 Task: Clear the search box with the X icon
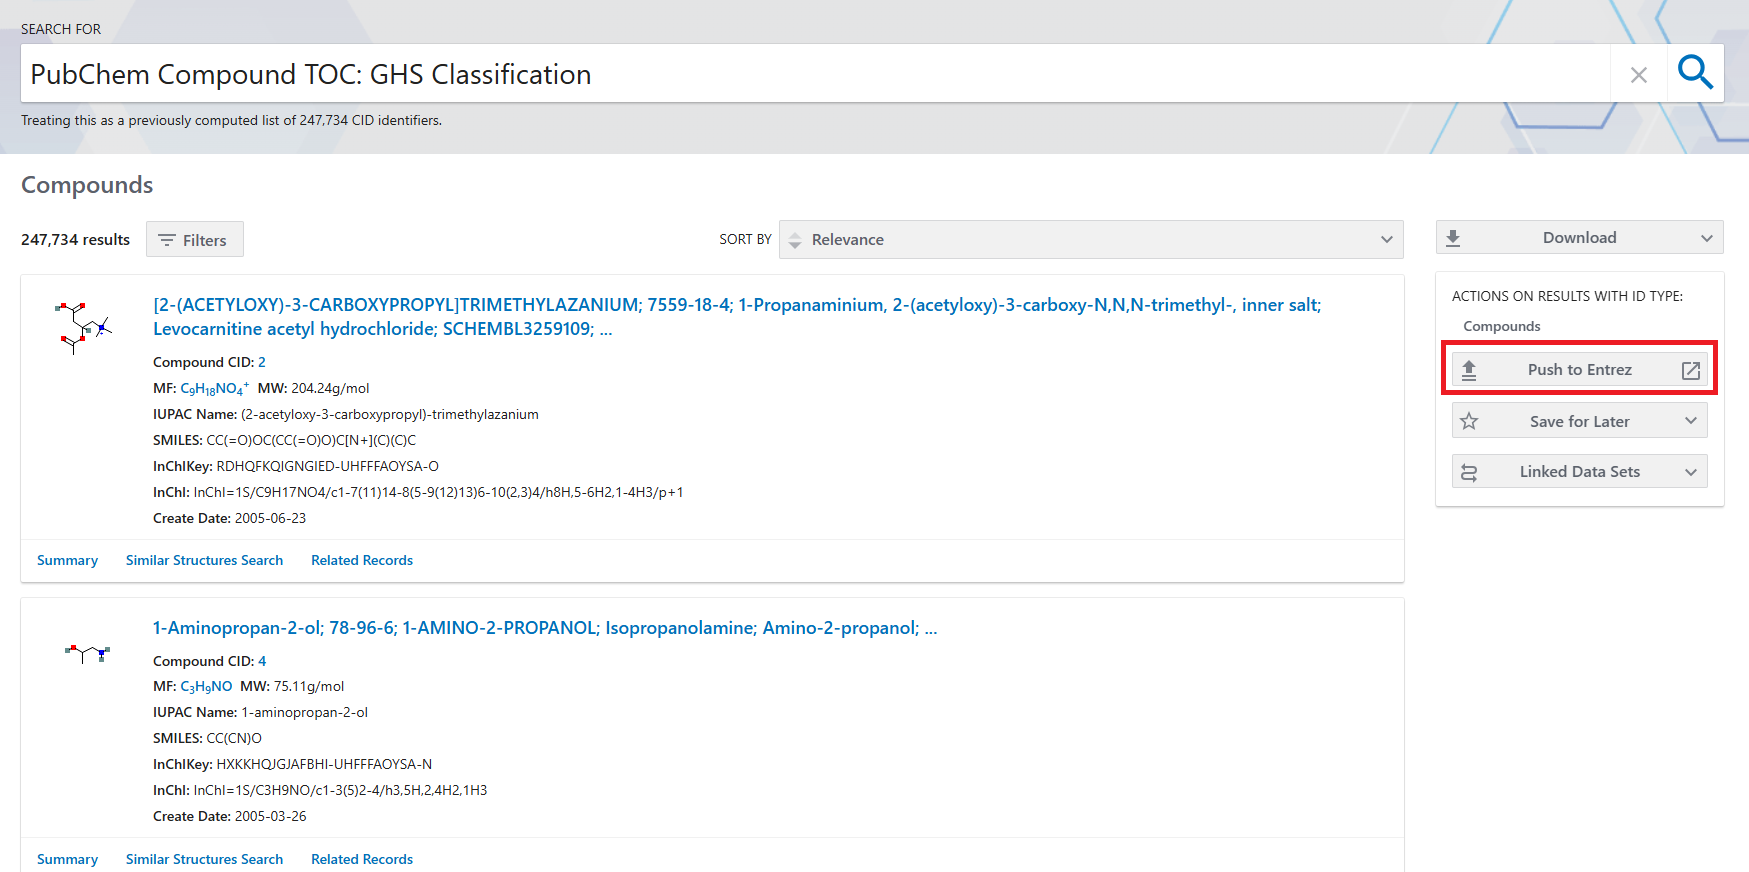[1638, 75]
